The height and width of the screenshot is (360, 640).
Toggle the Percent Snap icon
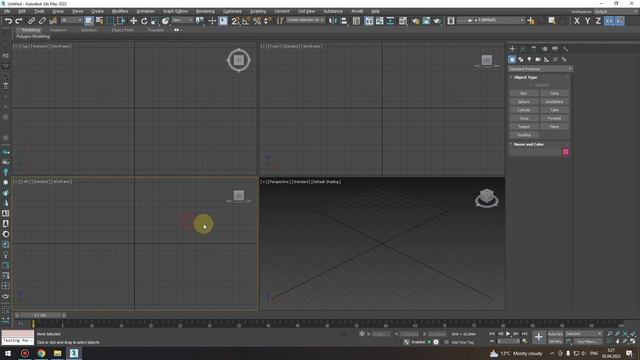[x=257, y=21]
